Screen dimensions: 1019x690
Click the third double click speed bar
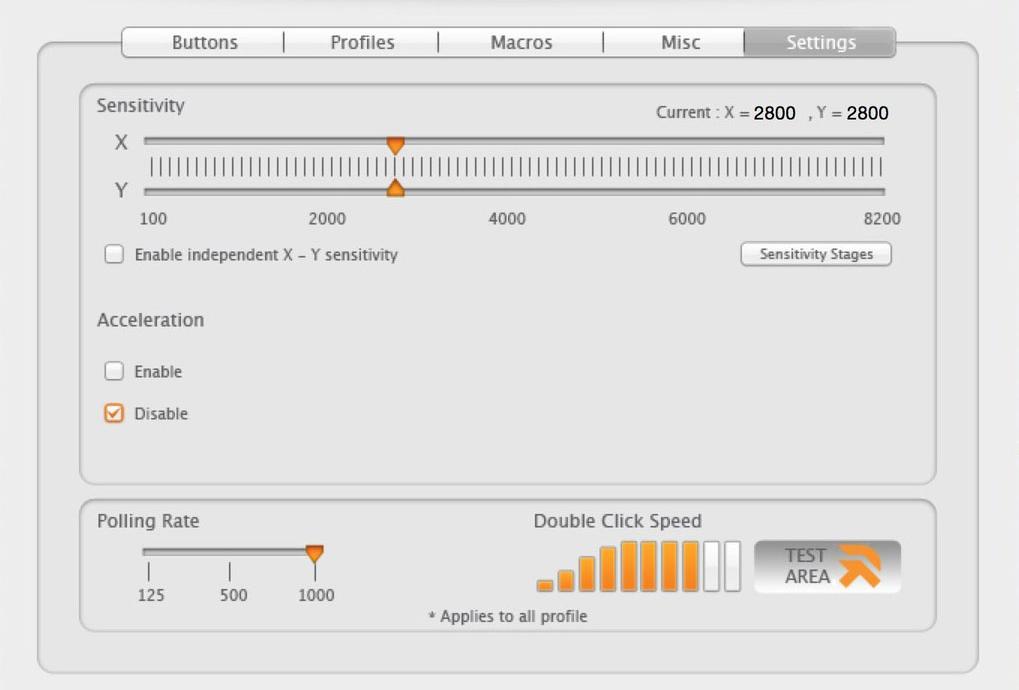click(x=587, y=574)
